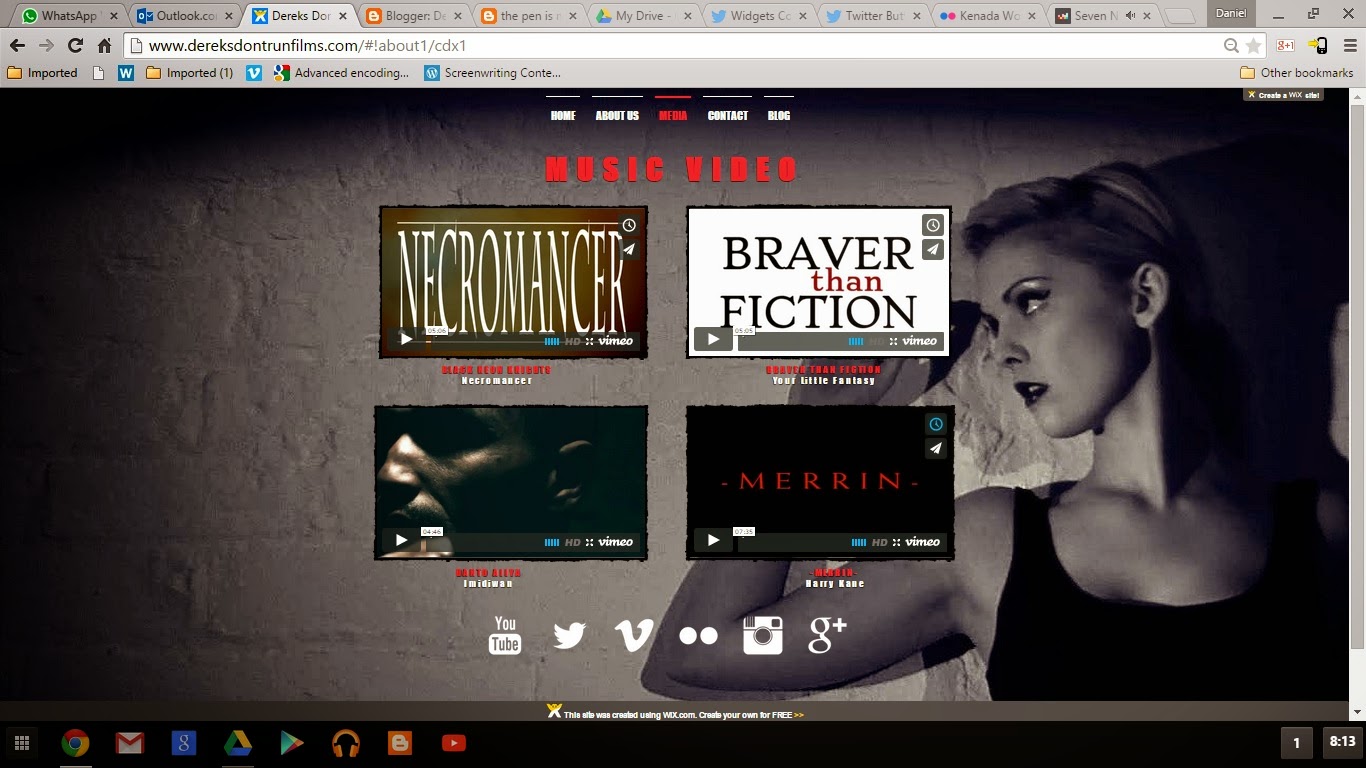Share the Merrin video via paper-plane icon
The image size is (1366, 768).
[935, 448]
